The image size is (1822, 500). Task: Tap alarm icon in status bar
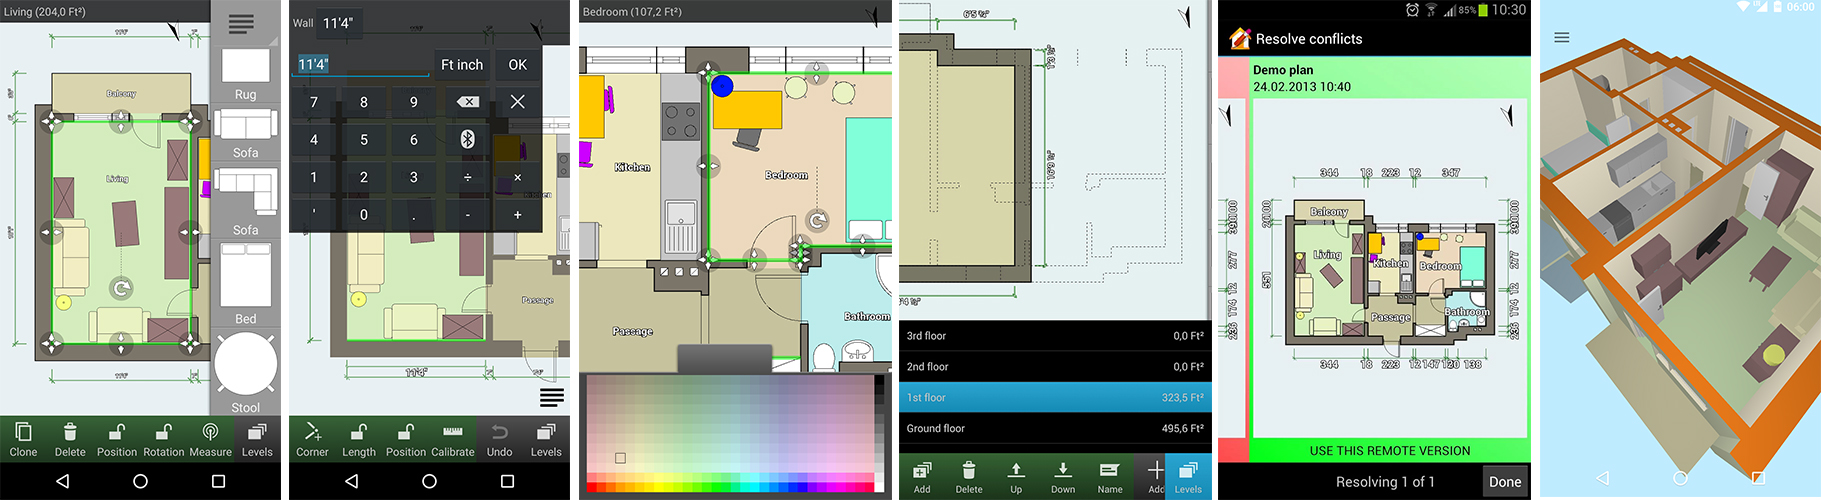pyautogui.click(x=1412, y=9)
